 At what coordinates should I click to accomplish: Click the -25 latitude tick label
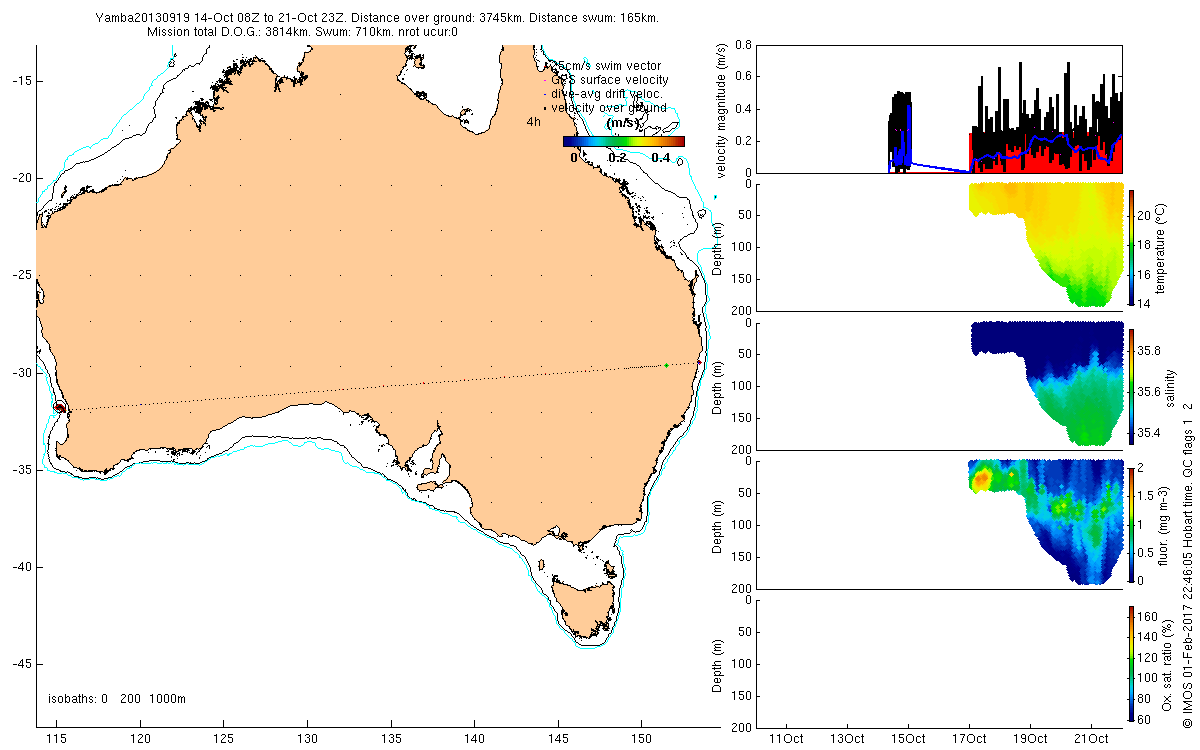(22, 275)
